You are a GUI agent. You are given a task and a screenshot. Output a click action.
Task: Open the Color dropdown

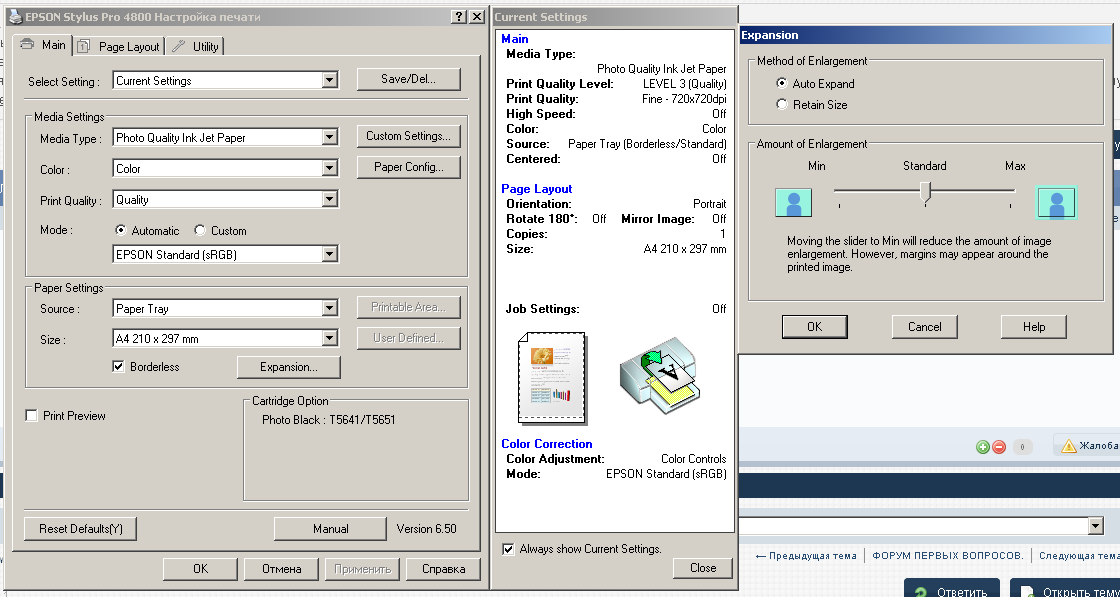[329, 169]
